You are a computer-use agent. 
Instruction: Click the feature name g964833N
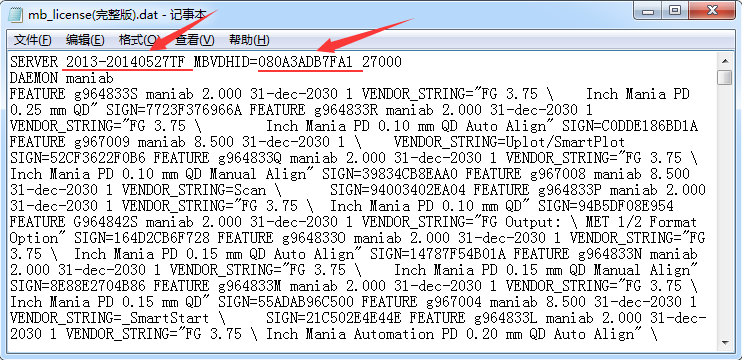click(x=610, y=254)
